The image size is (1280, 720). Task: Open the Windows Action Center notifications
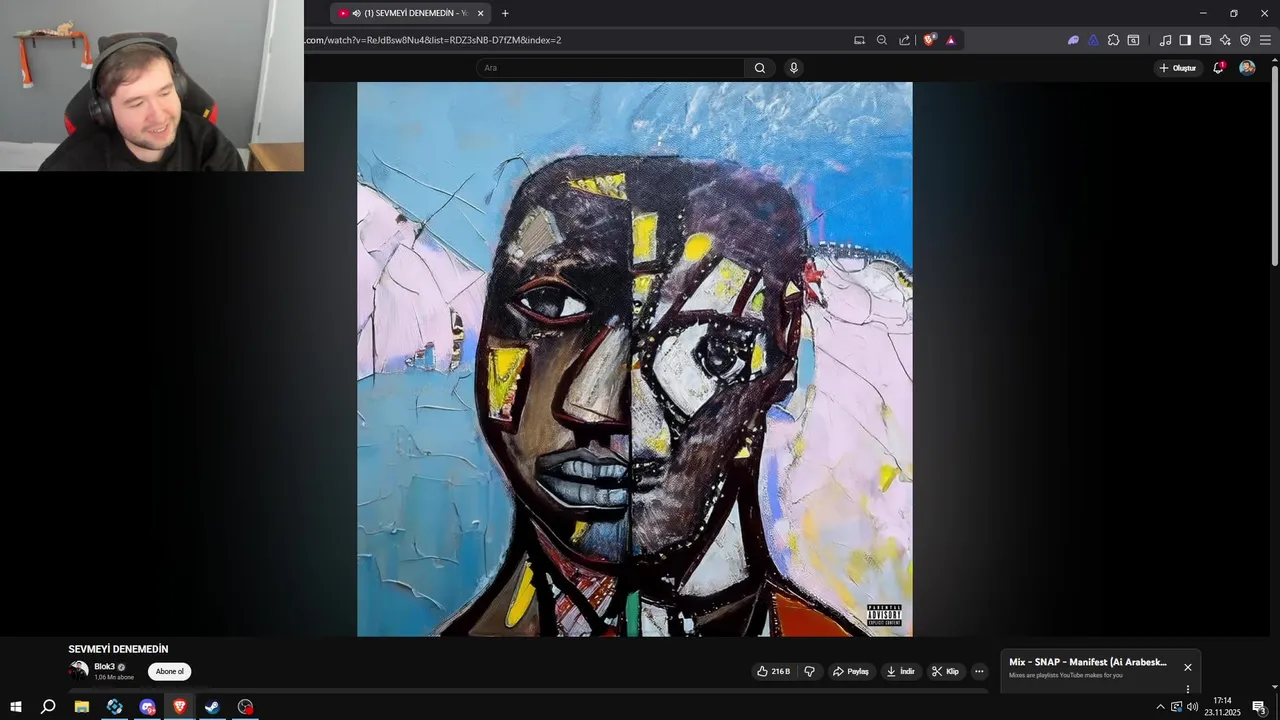pyautogui.click(x=1260, y=707)
